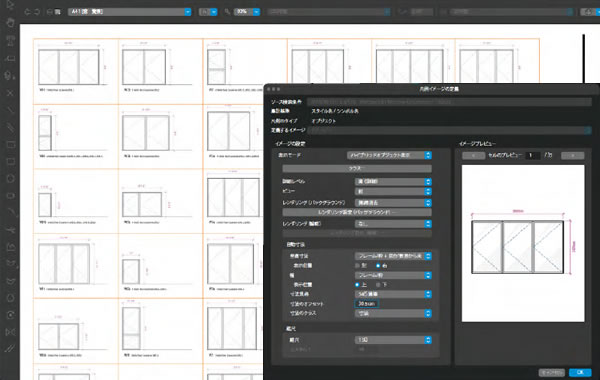The width and height of the screenshot is (600, 380).
Task: Select the Rounded Rectangle tool
Action: pos(11,161)
